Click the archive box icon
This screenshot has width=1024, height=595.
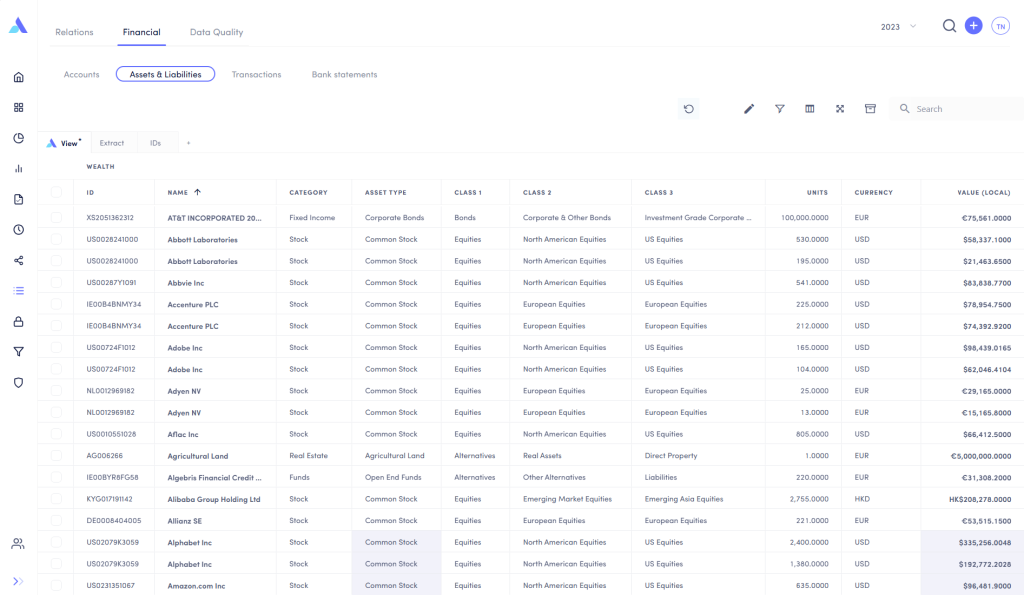click(x=870, y=109)
